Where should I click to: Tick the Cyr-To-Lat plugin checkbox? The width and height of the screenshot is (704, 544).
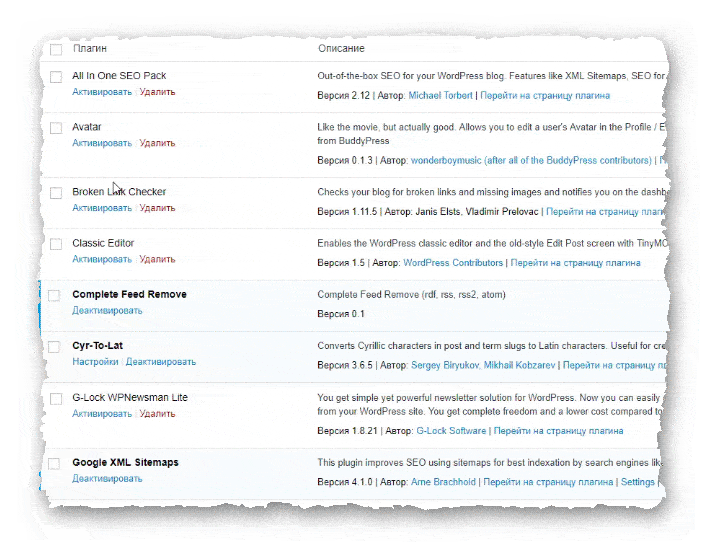click(54, 347)
